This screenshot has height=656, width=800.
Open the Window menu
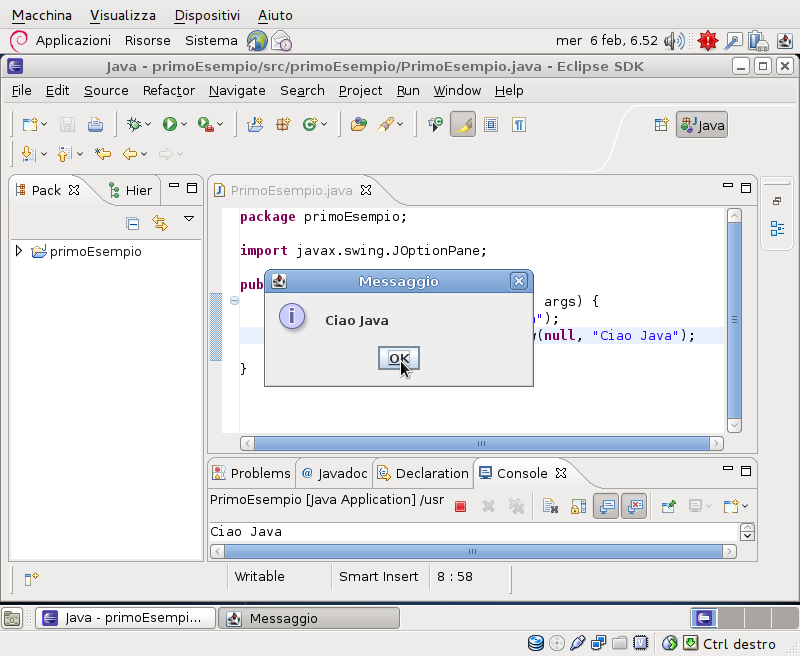[x=457, y=91]
